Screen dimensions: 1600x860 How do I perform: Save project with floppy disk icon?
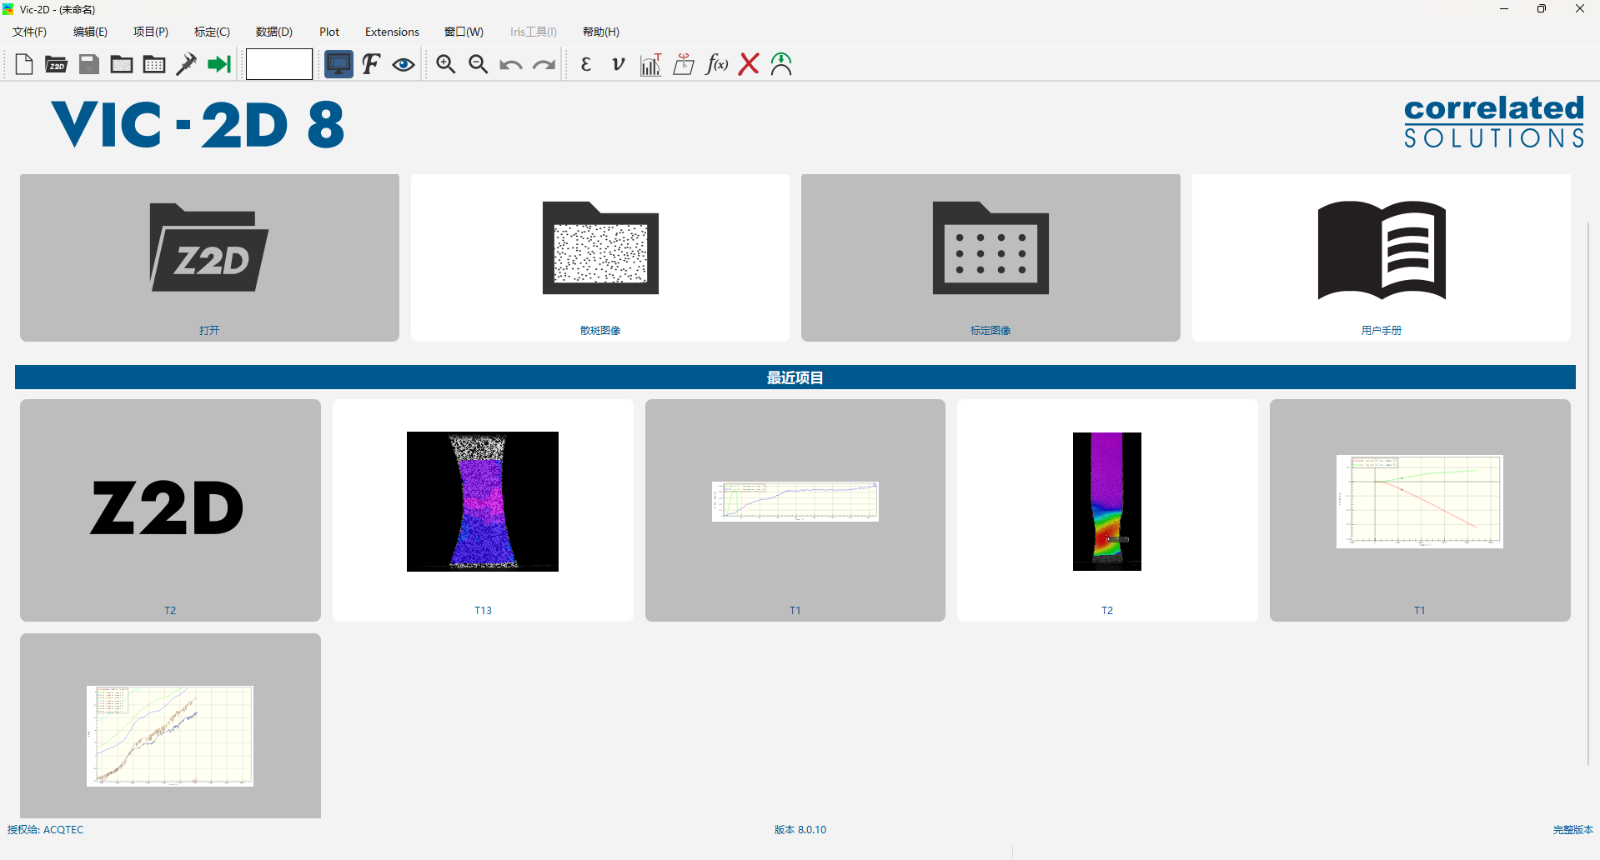(x=89, y=64)
